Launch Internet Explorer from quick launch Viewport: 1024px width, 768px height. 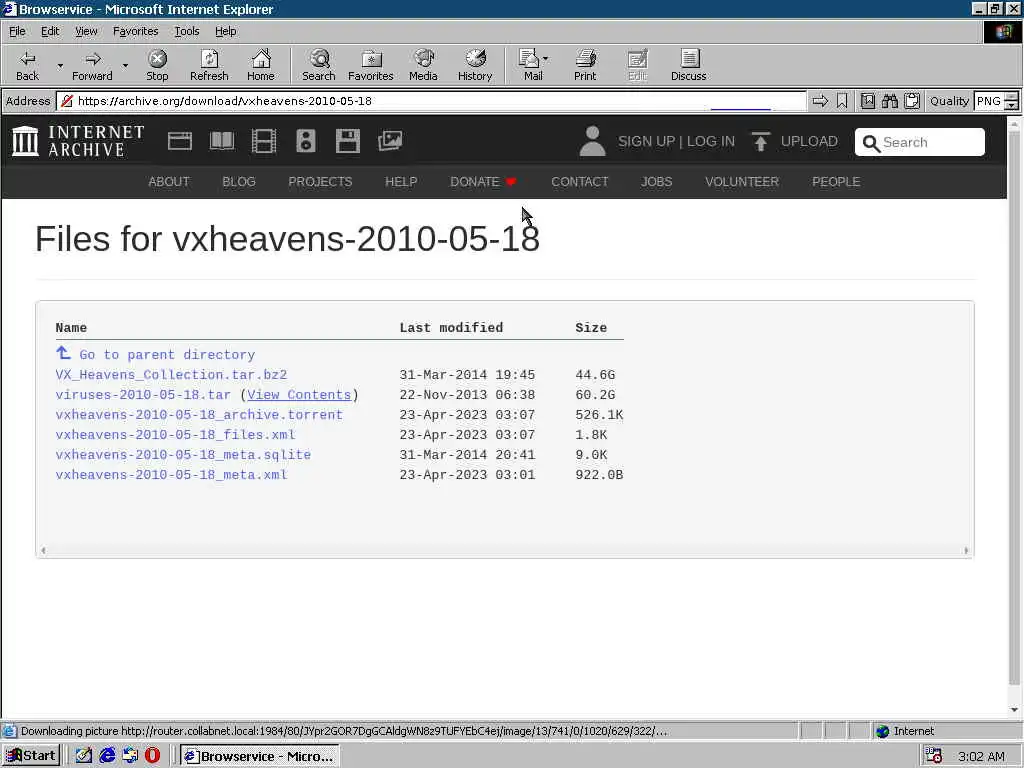coord(107,756)
